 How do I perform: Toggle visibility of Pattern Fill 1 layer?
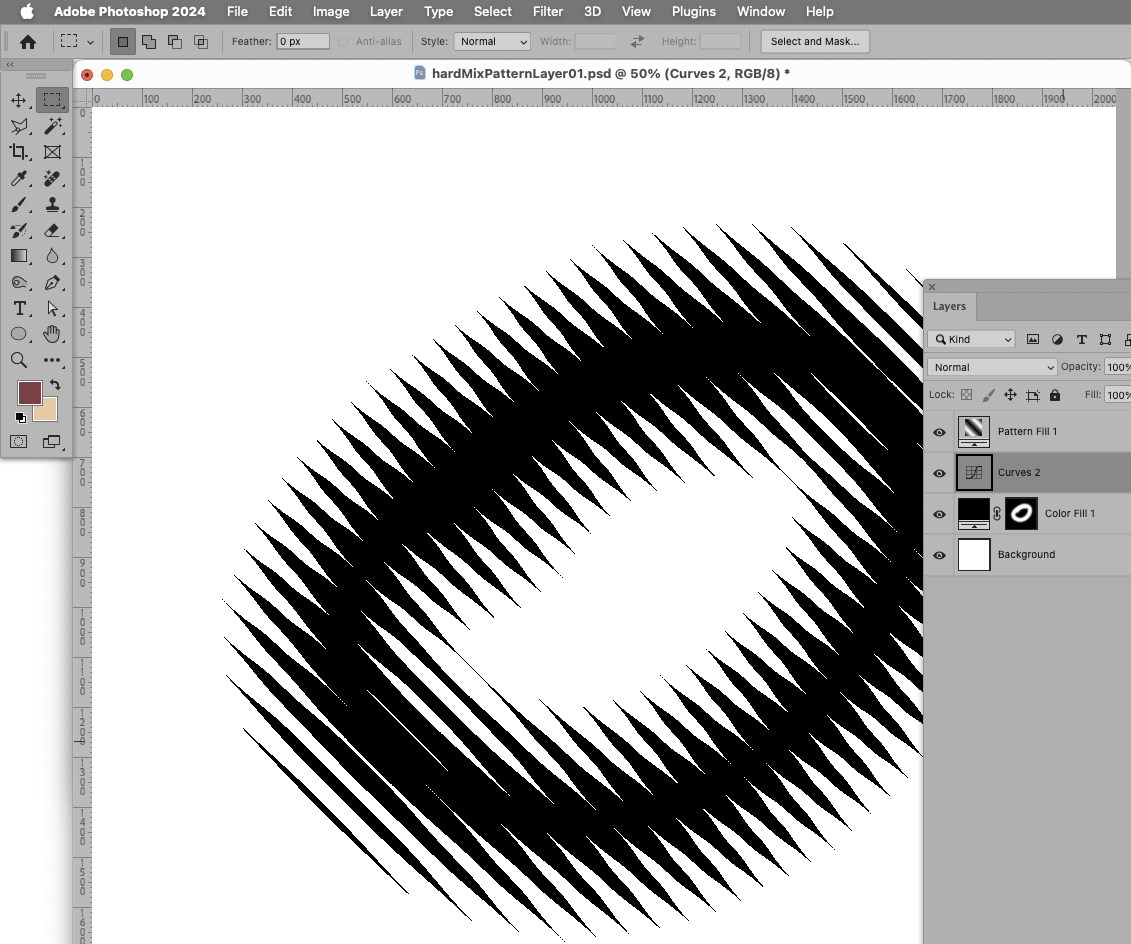coord(938,432)
